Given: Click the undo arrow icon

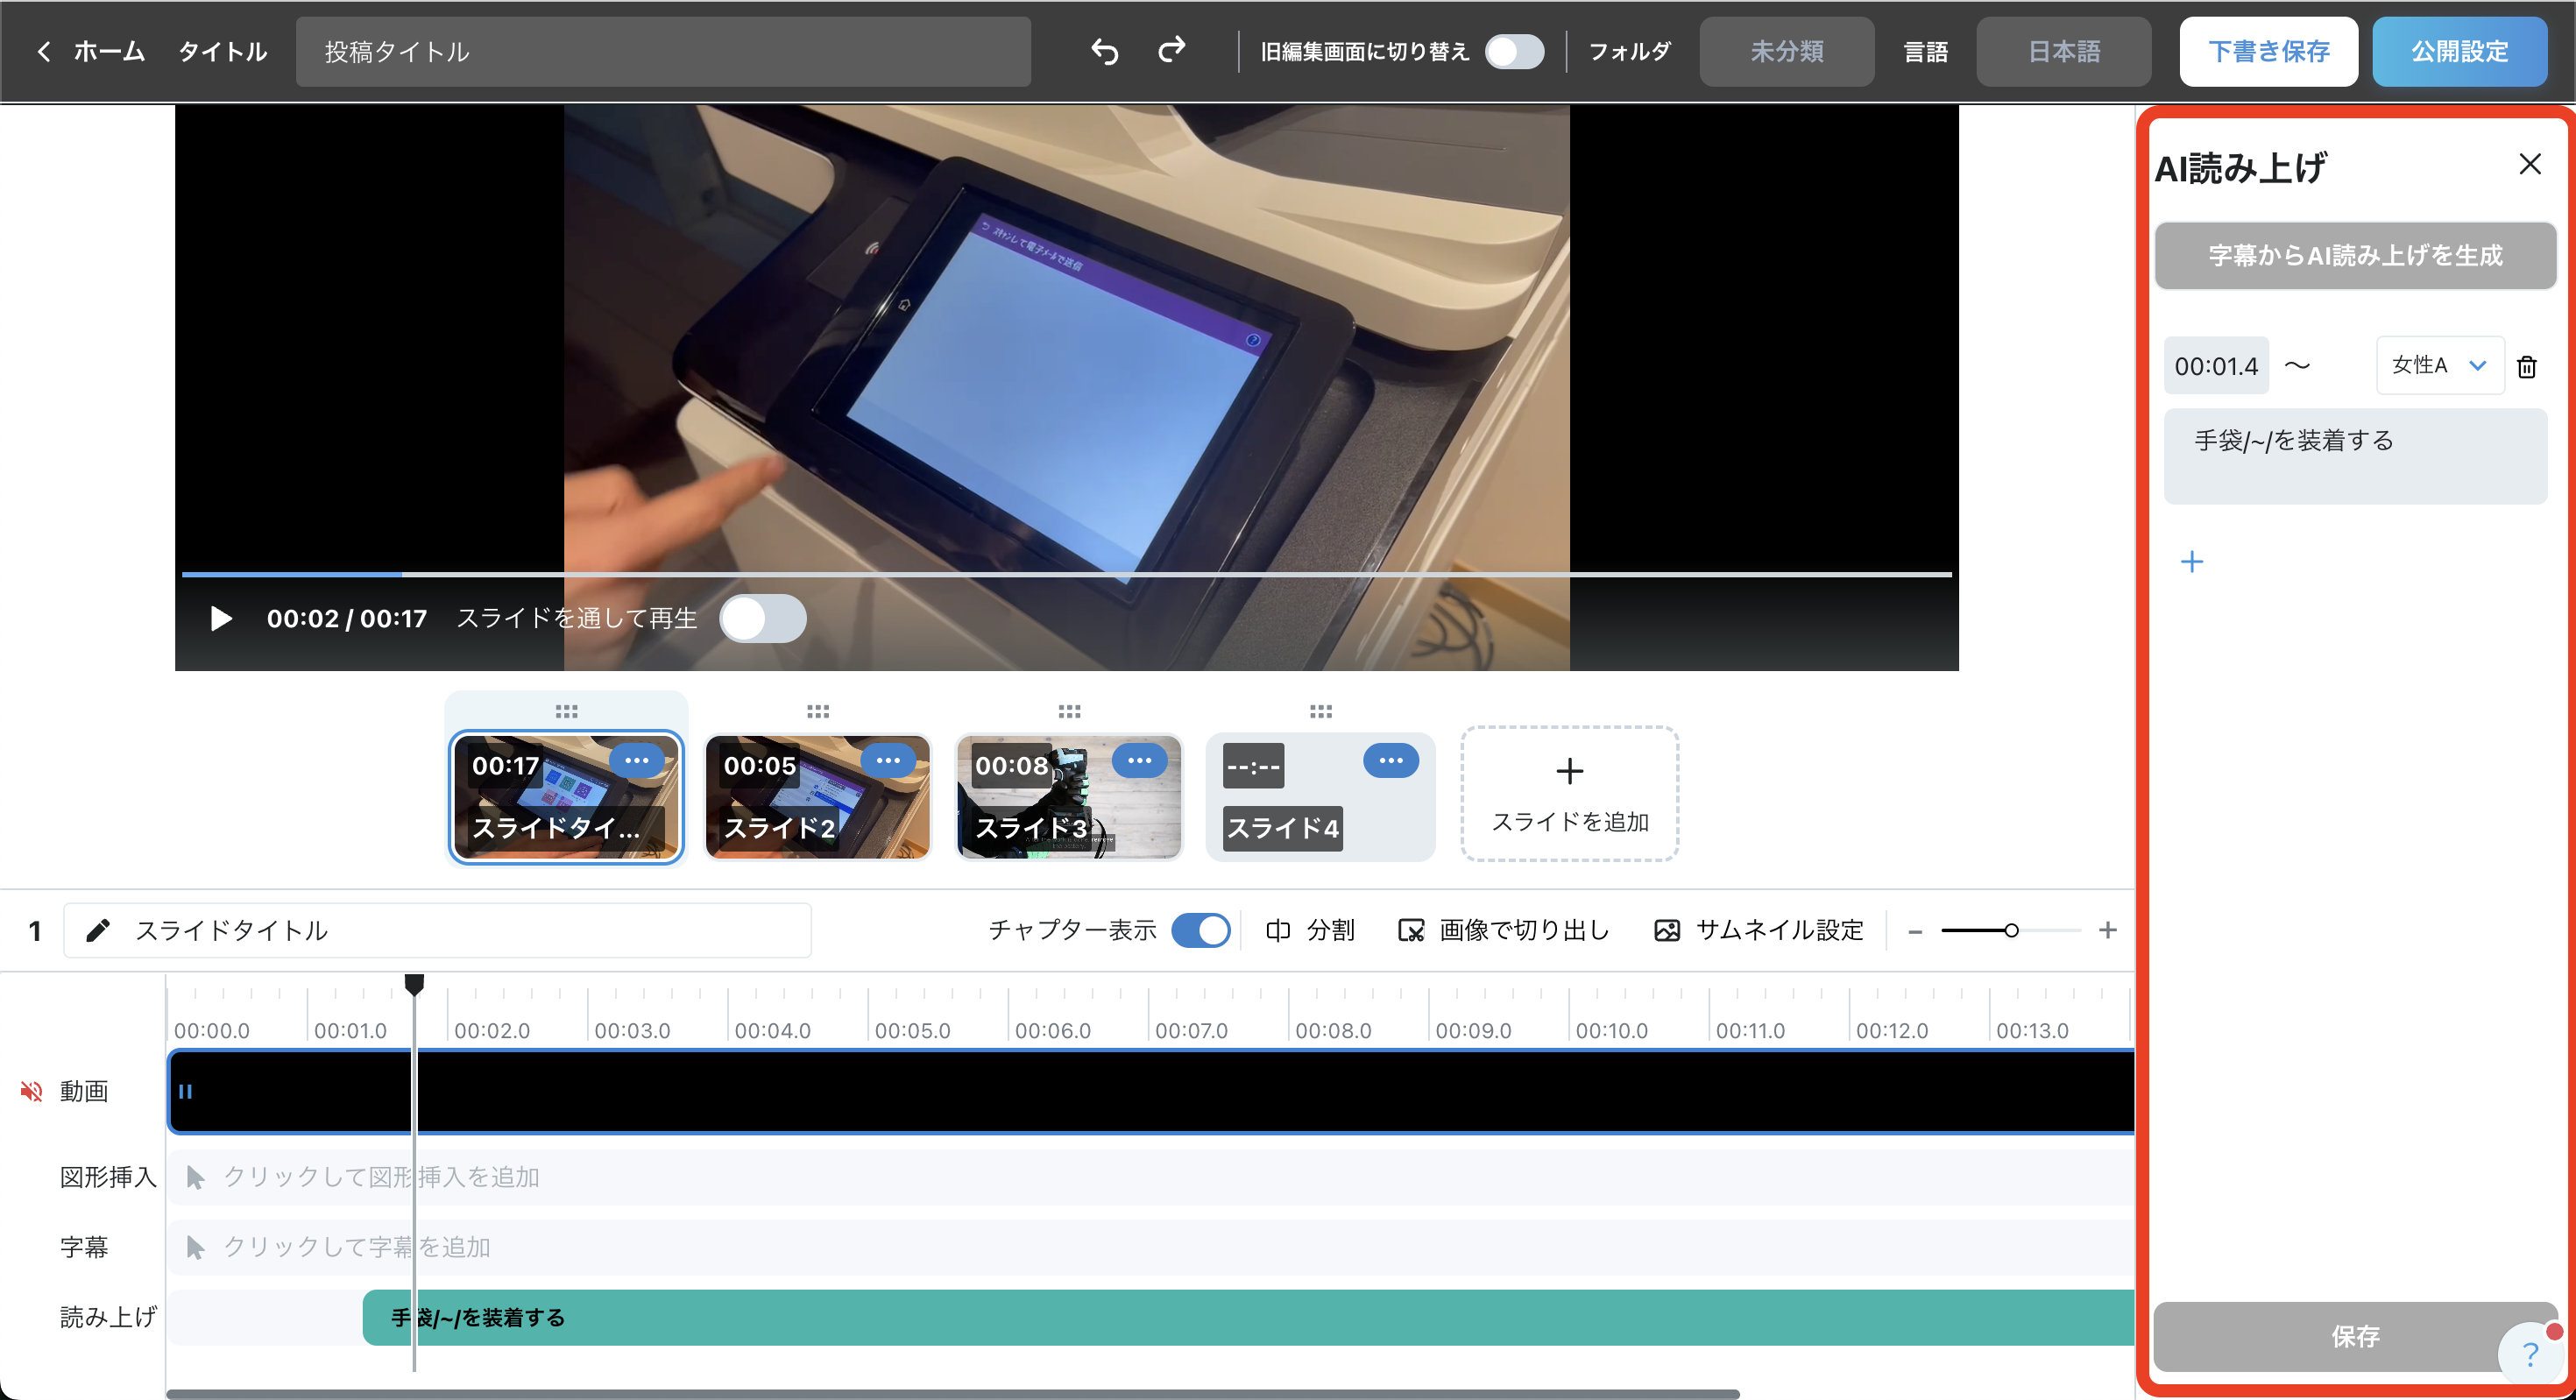Looking at the screenshot, I should [x=1104, y=51].
